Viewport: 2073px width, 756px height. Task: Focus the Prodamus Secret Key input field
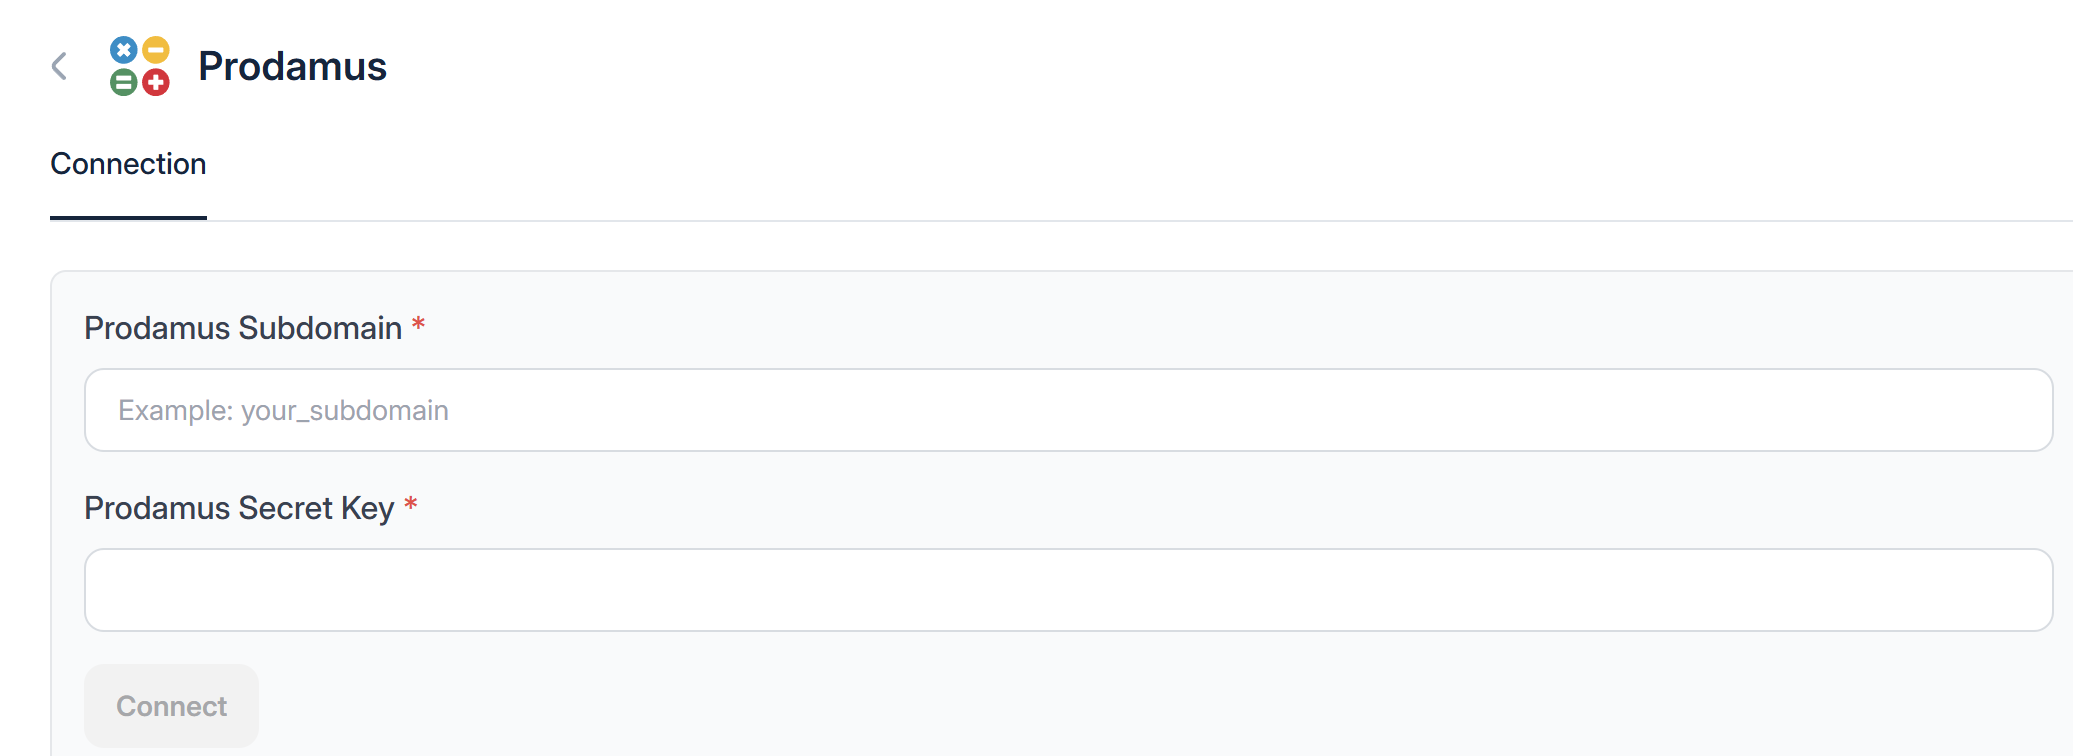click(1068, 590)
